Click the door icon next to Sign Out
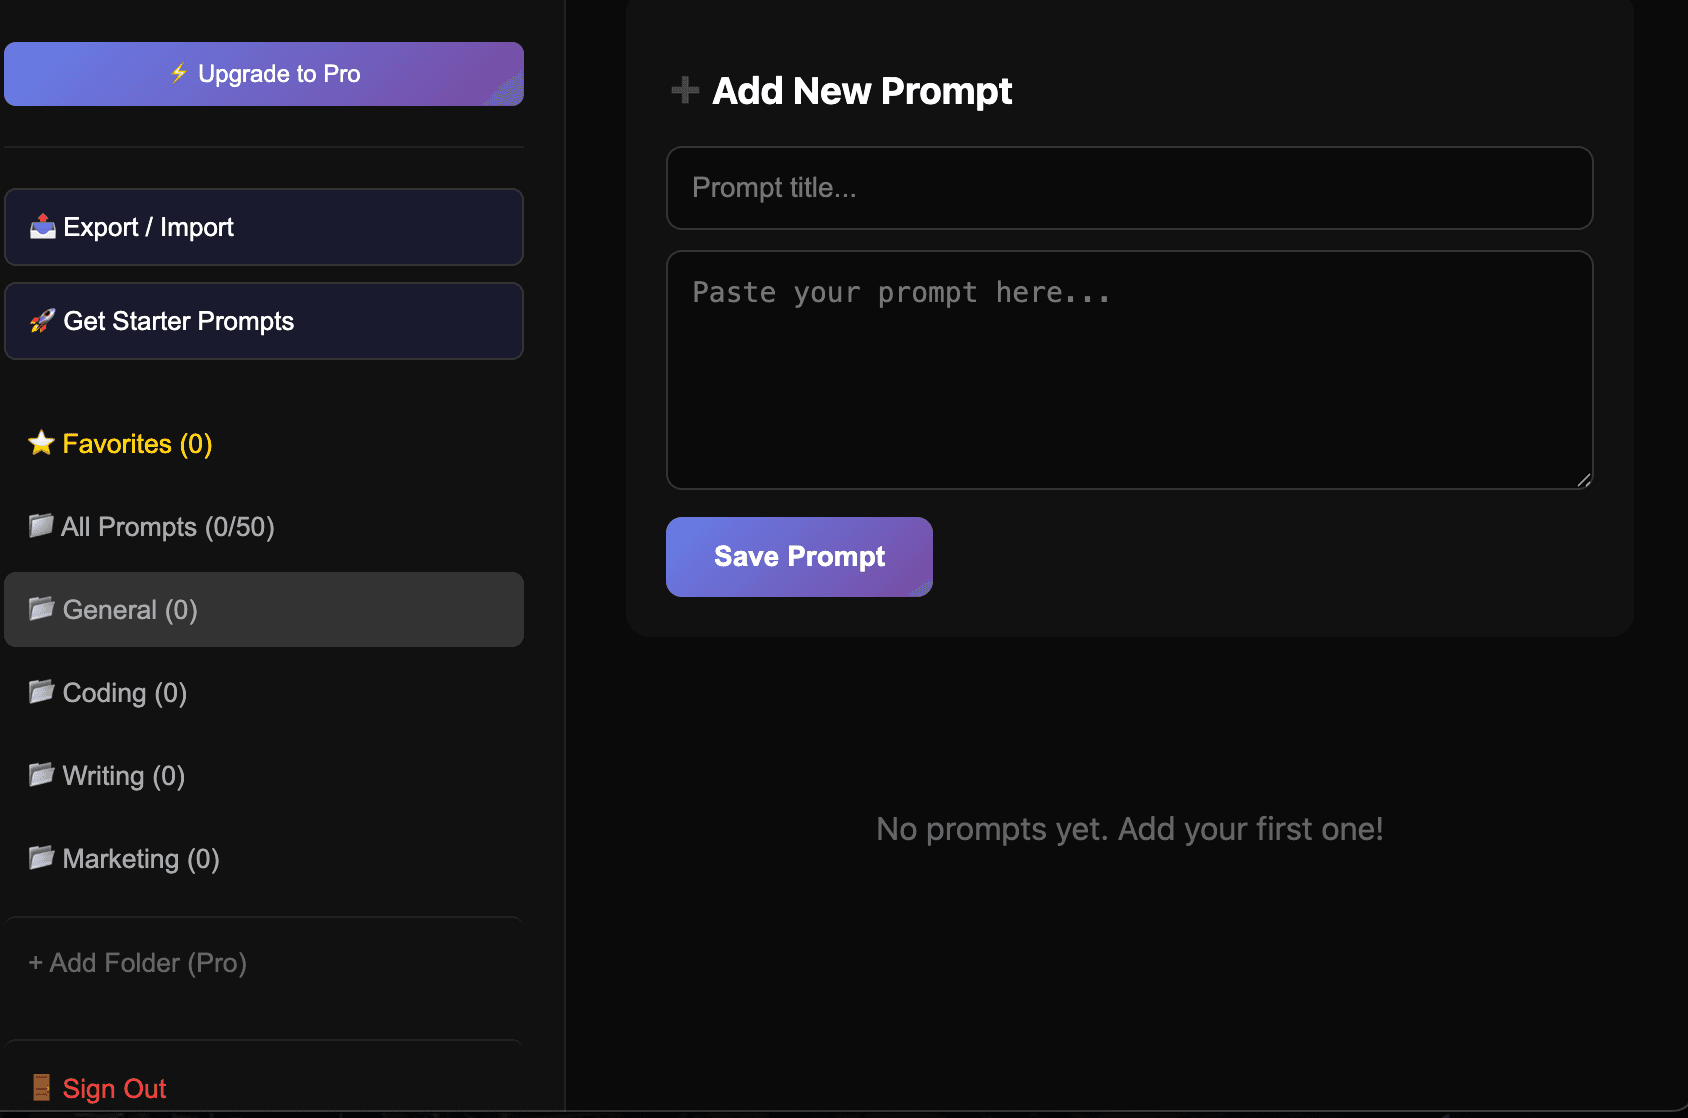1688x1118 pixels. point(41,1087)
